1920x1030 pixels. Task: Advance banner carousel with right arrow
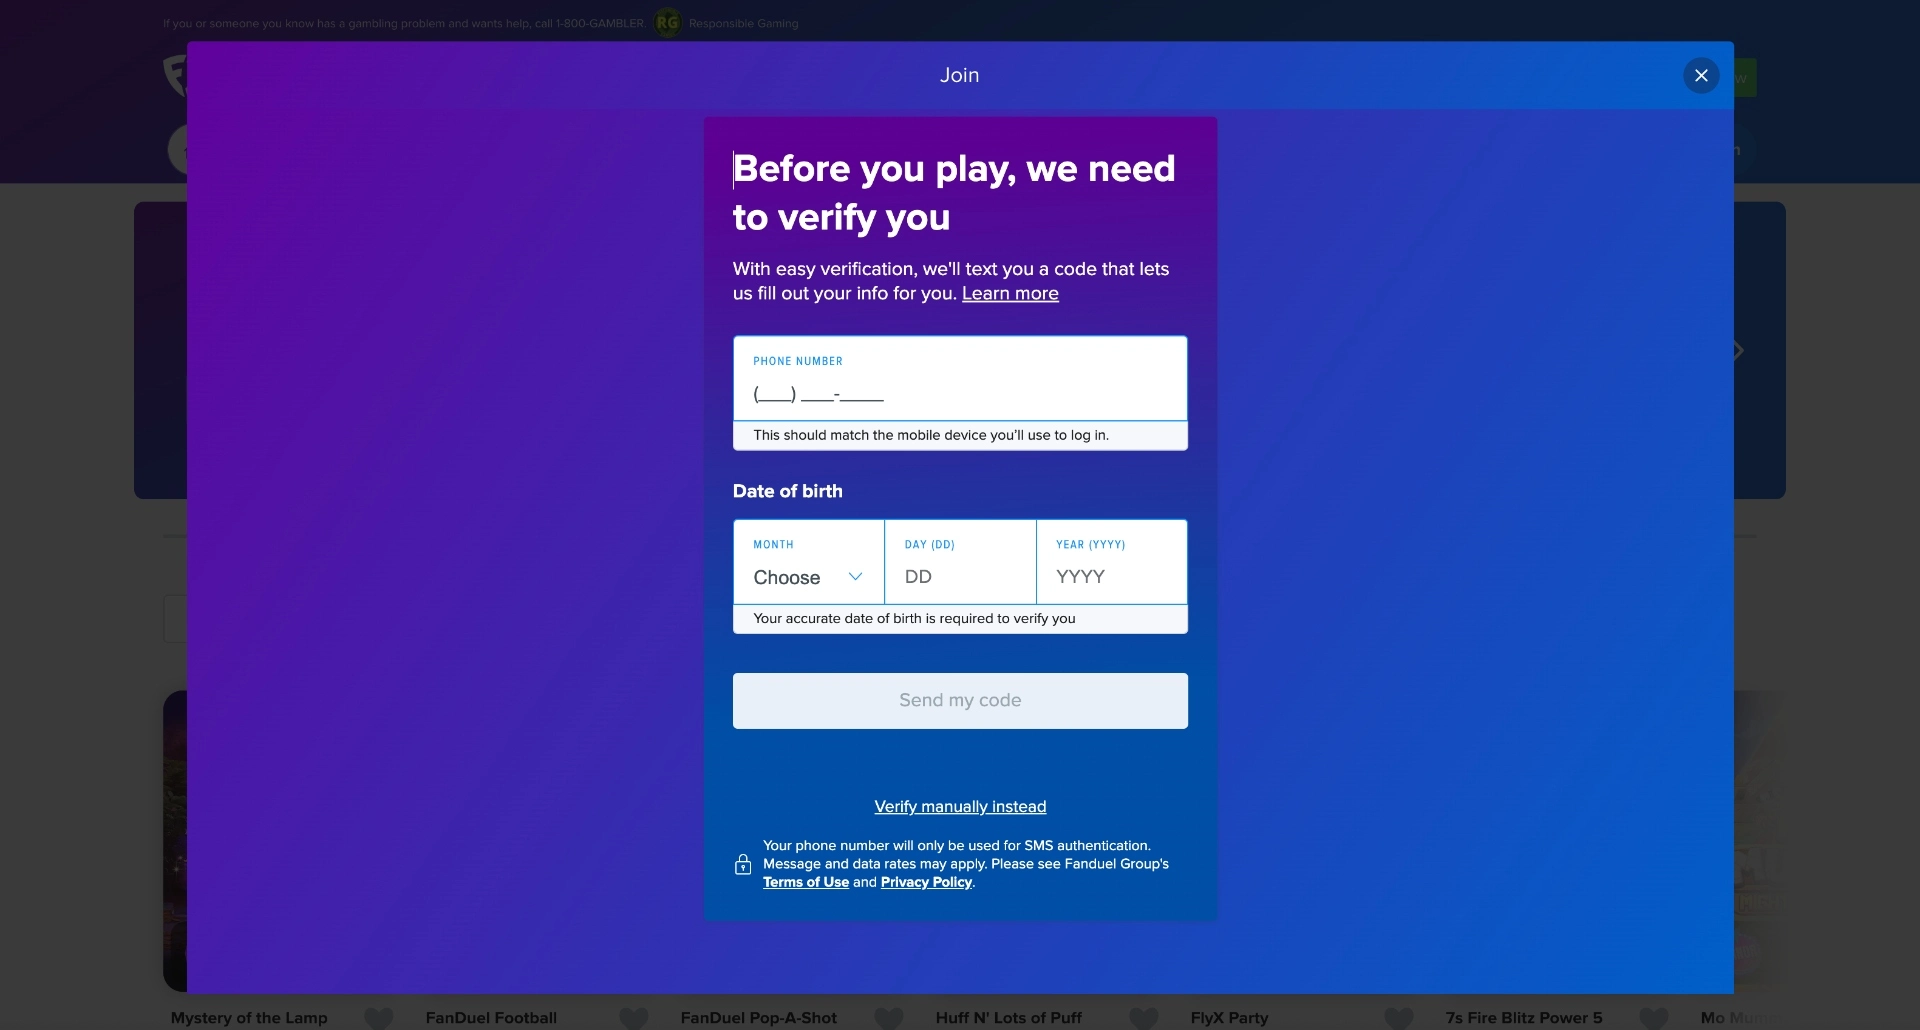(x=1739, y=351)
